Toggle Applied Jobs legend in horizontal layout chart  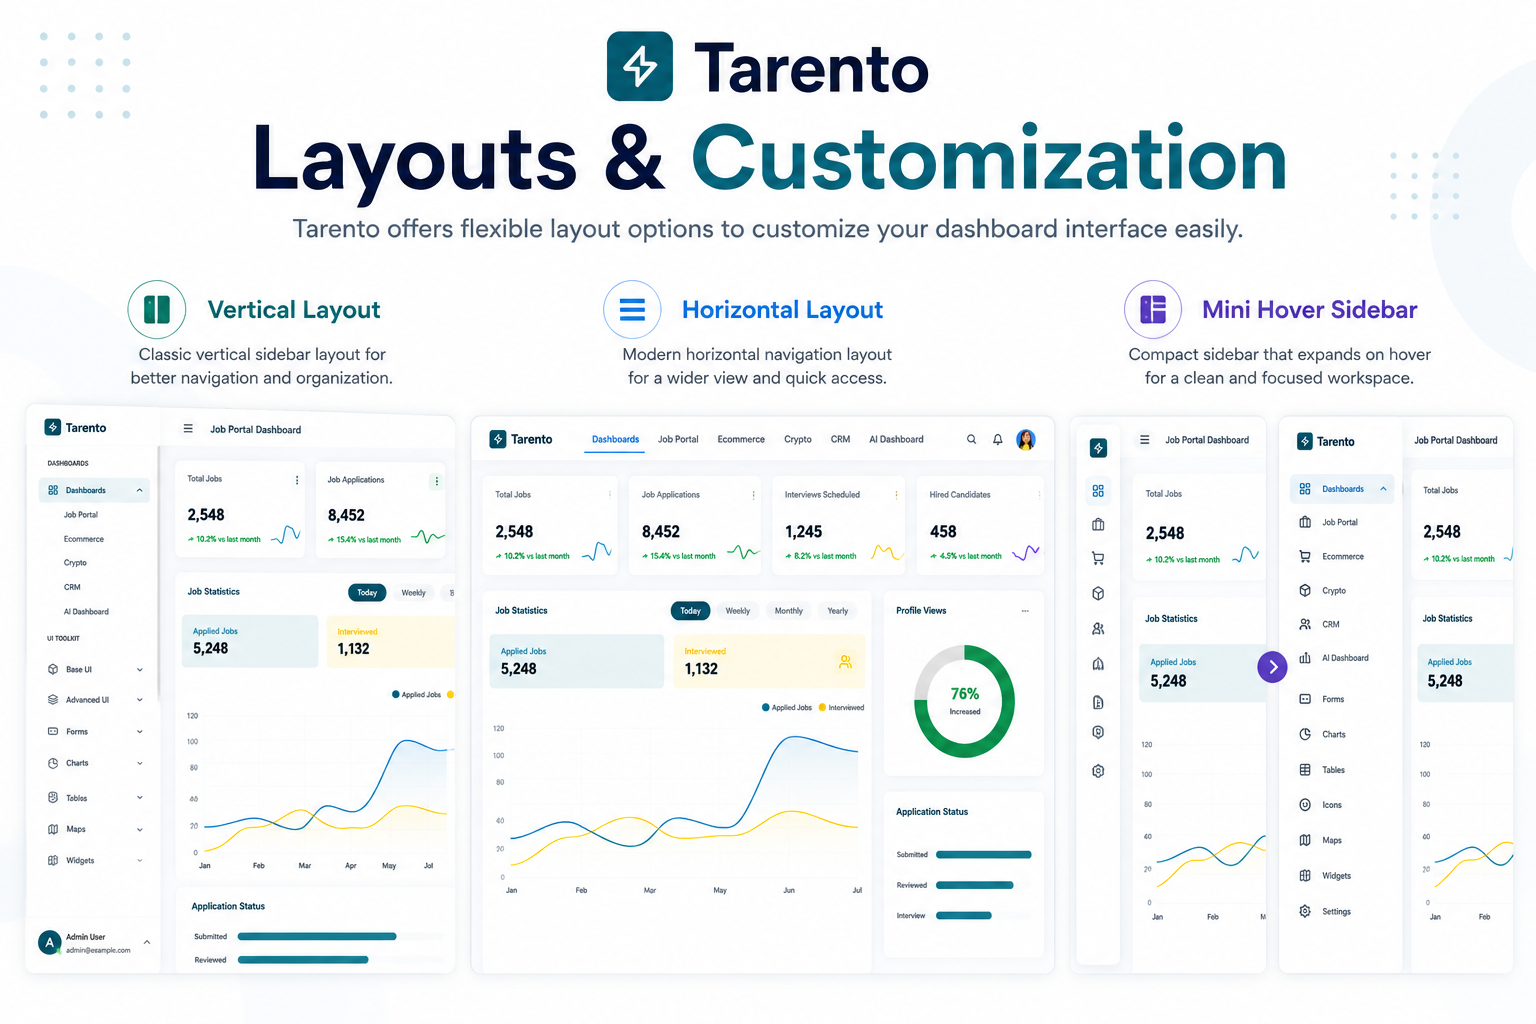coord(787,707)
